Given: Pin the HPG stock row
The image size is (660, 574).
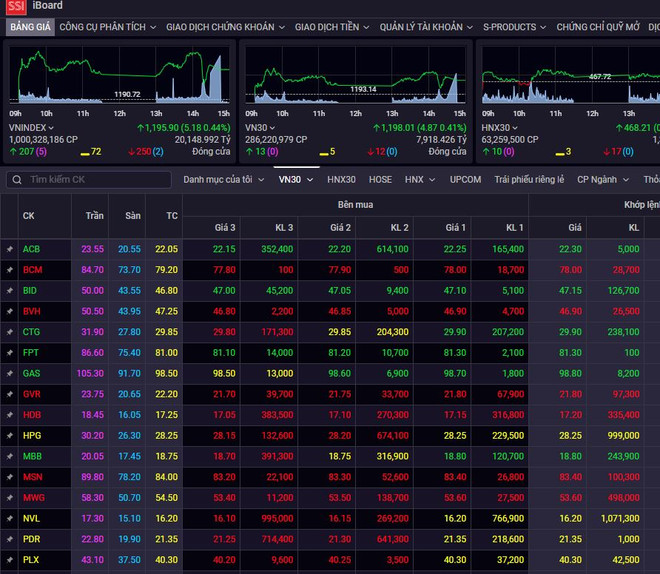Looking at the screenshot, I should pos(9,436).
